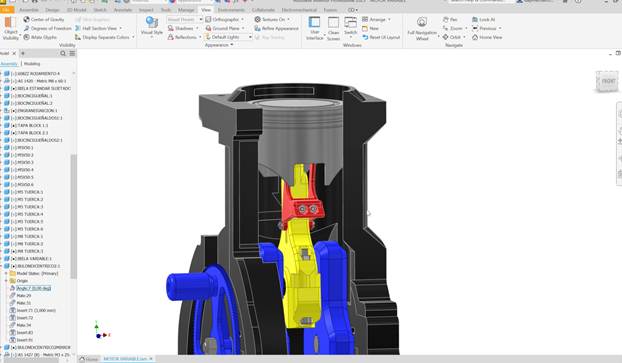The width and height of the screenshot is (622, 363).
Task: Open the Modeling browser tab
Action: point(32,64)
